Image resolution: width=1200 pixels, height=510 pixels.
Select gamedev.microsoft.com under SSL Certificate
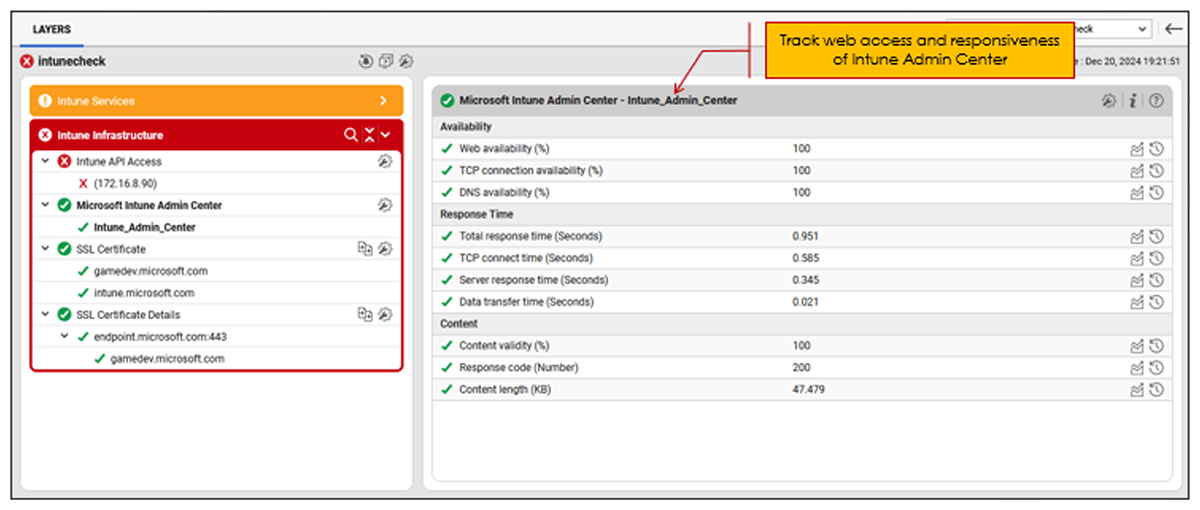coord(150,271)
